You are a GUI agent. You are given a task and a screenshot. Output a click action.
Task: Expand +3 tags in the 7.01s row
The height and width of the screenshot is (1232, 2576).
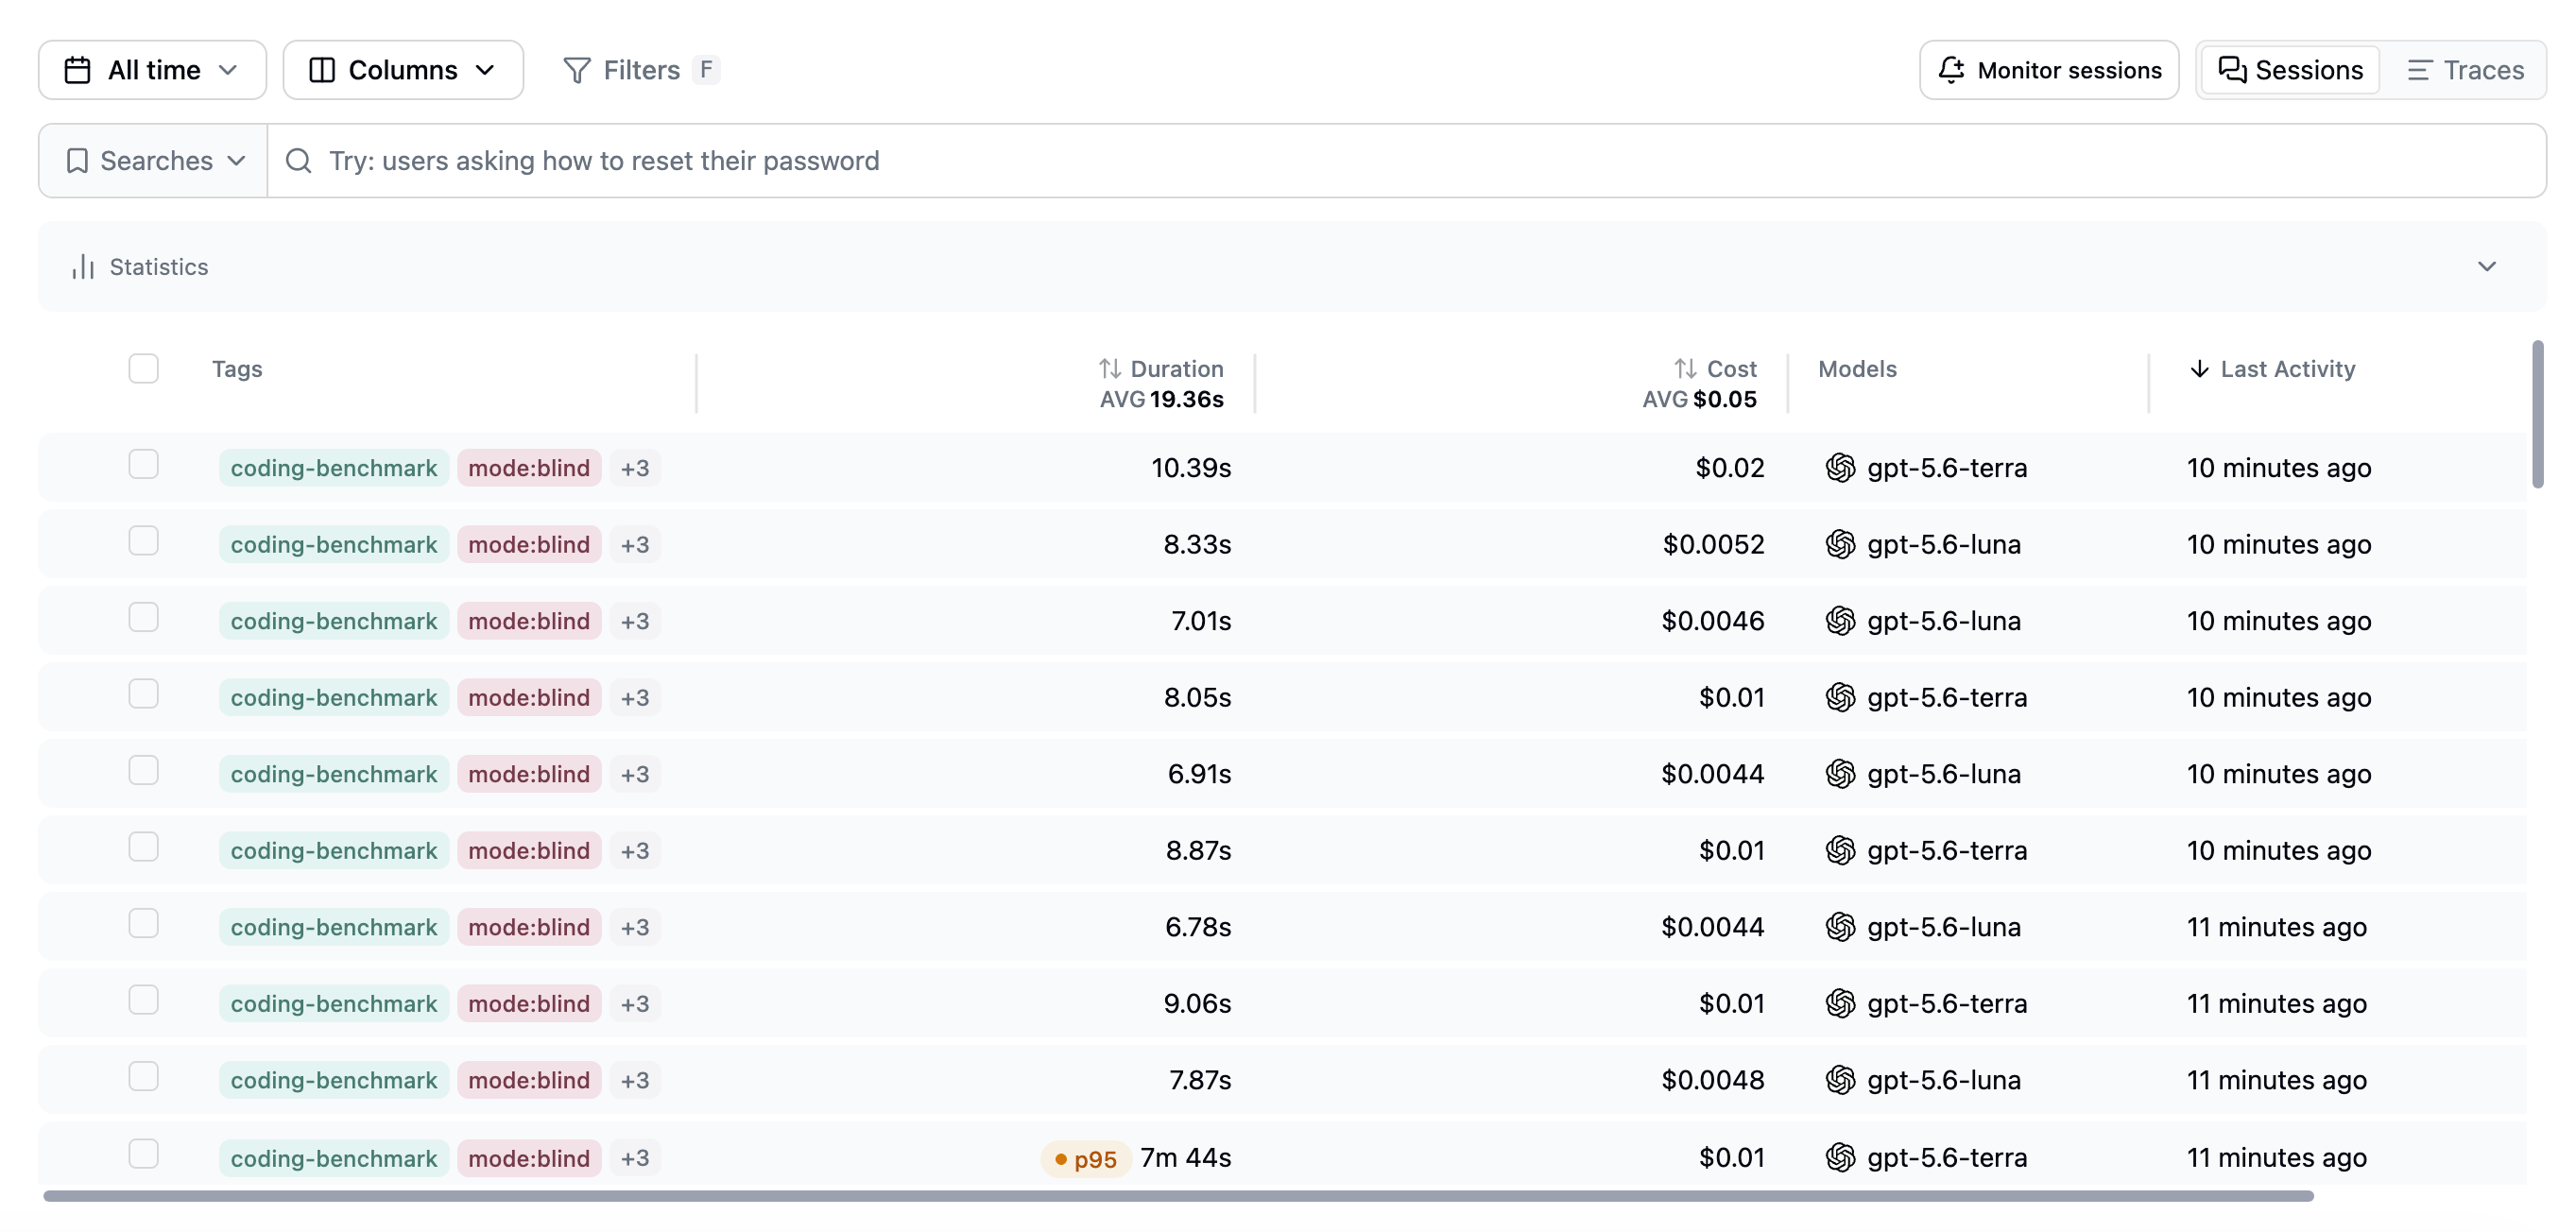(635, 621)
